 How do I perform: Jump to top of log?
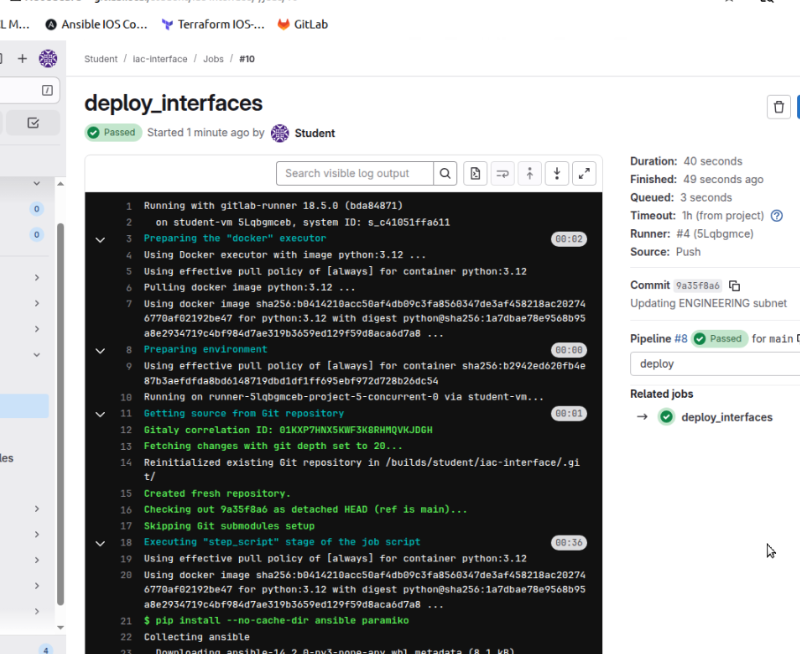click(x=530, y=173)
